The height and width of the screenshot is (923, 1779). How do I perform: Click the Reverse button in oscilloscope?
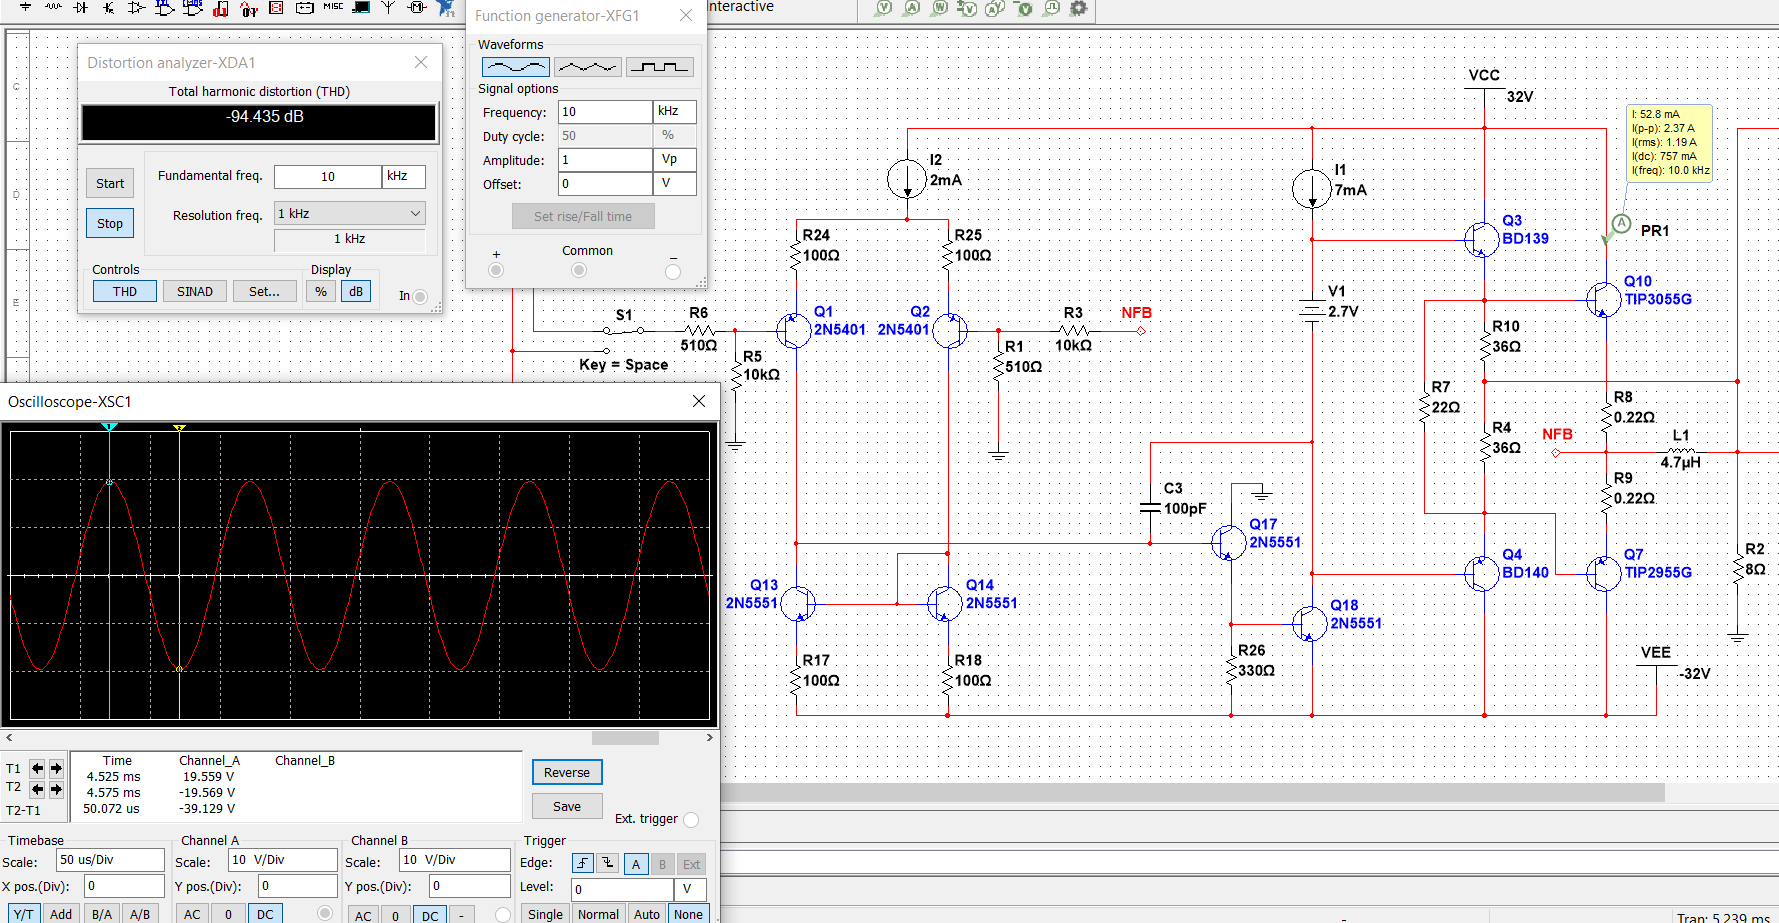tap(567, 772)
